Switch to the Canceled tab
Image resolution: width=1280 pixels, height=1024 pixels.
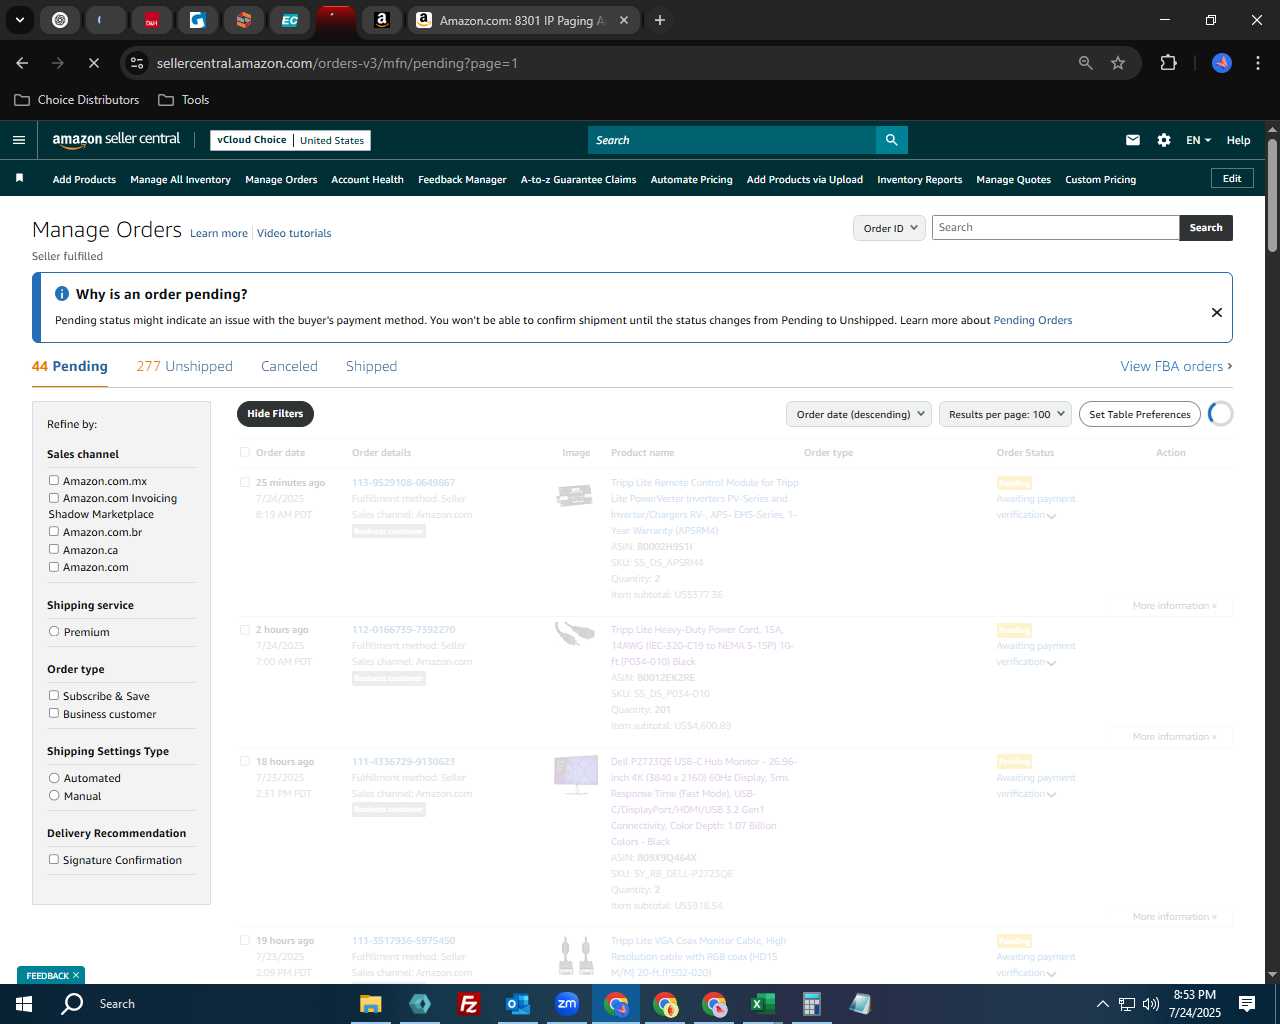pos(289,366)
